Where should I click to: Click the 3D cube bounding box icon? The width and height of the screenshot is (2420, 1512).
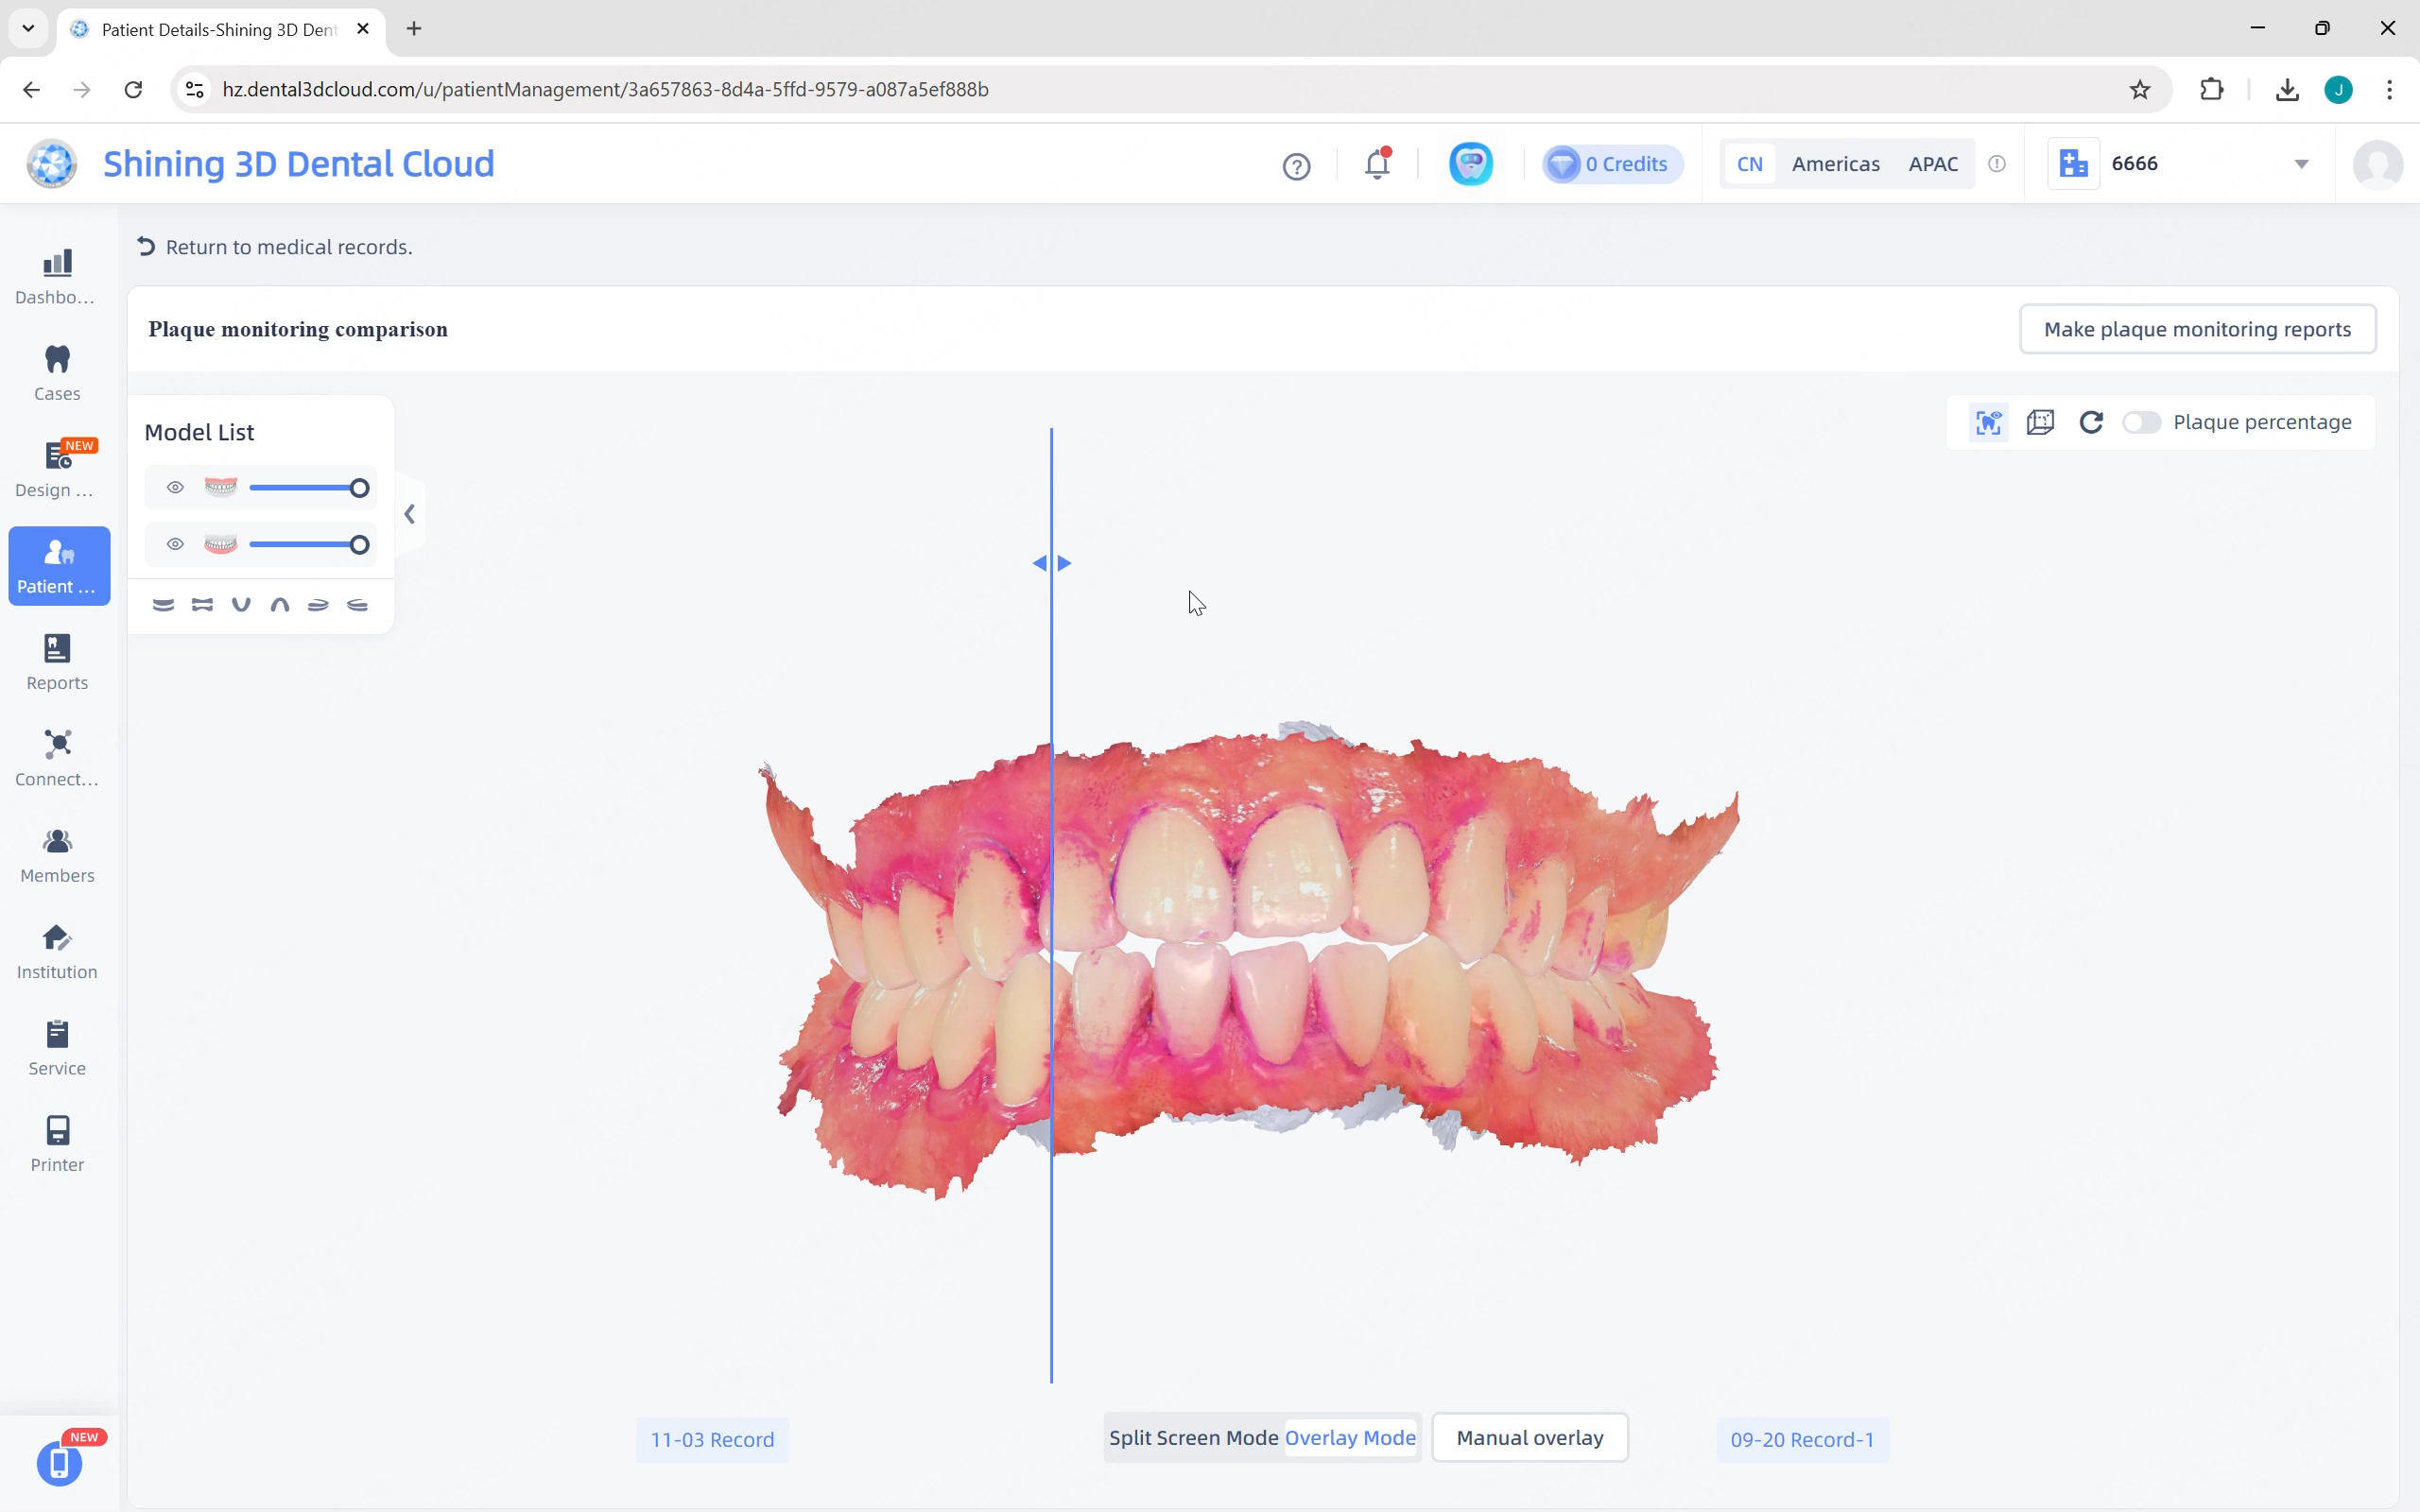point(2040,422)
